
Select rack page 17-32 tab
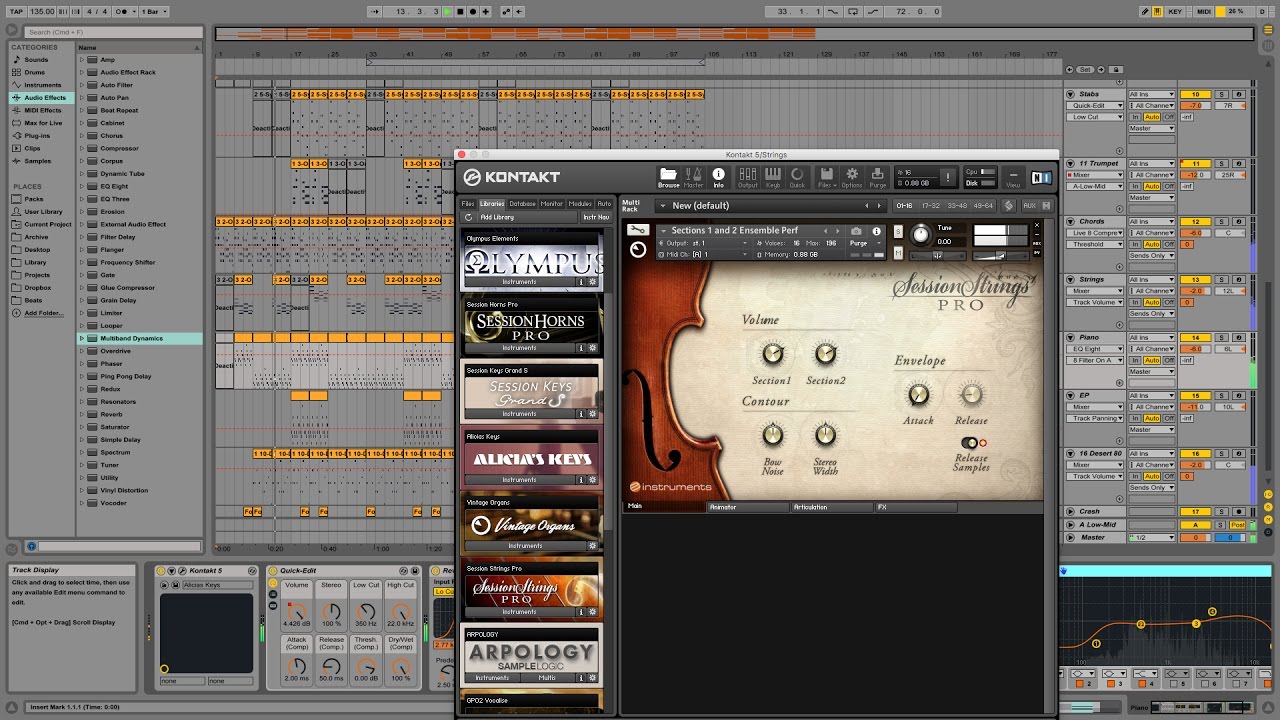click(930, 206)
